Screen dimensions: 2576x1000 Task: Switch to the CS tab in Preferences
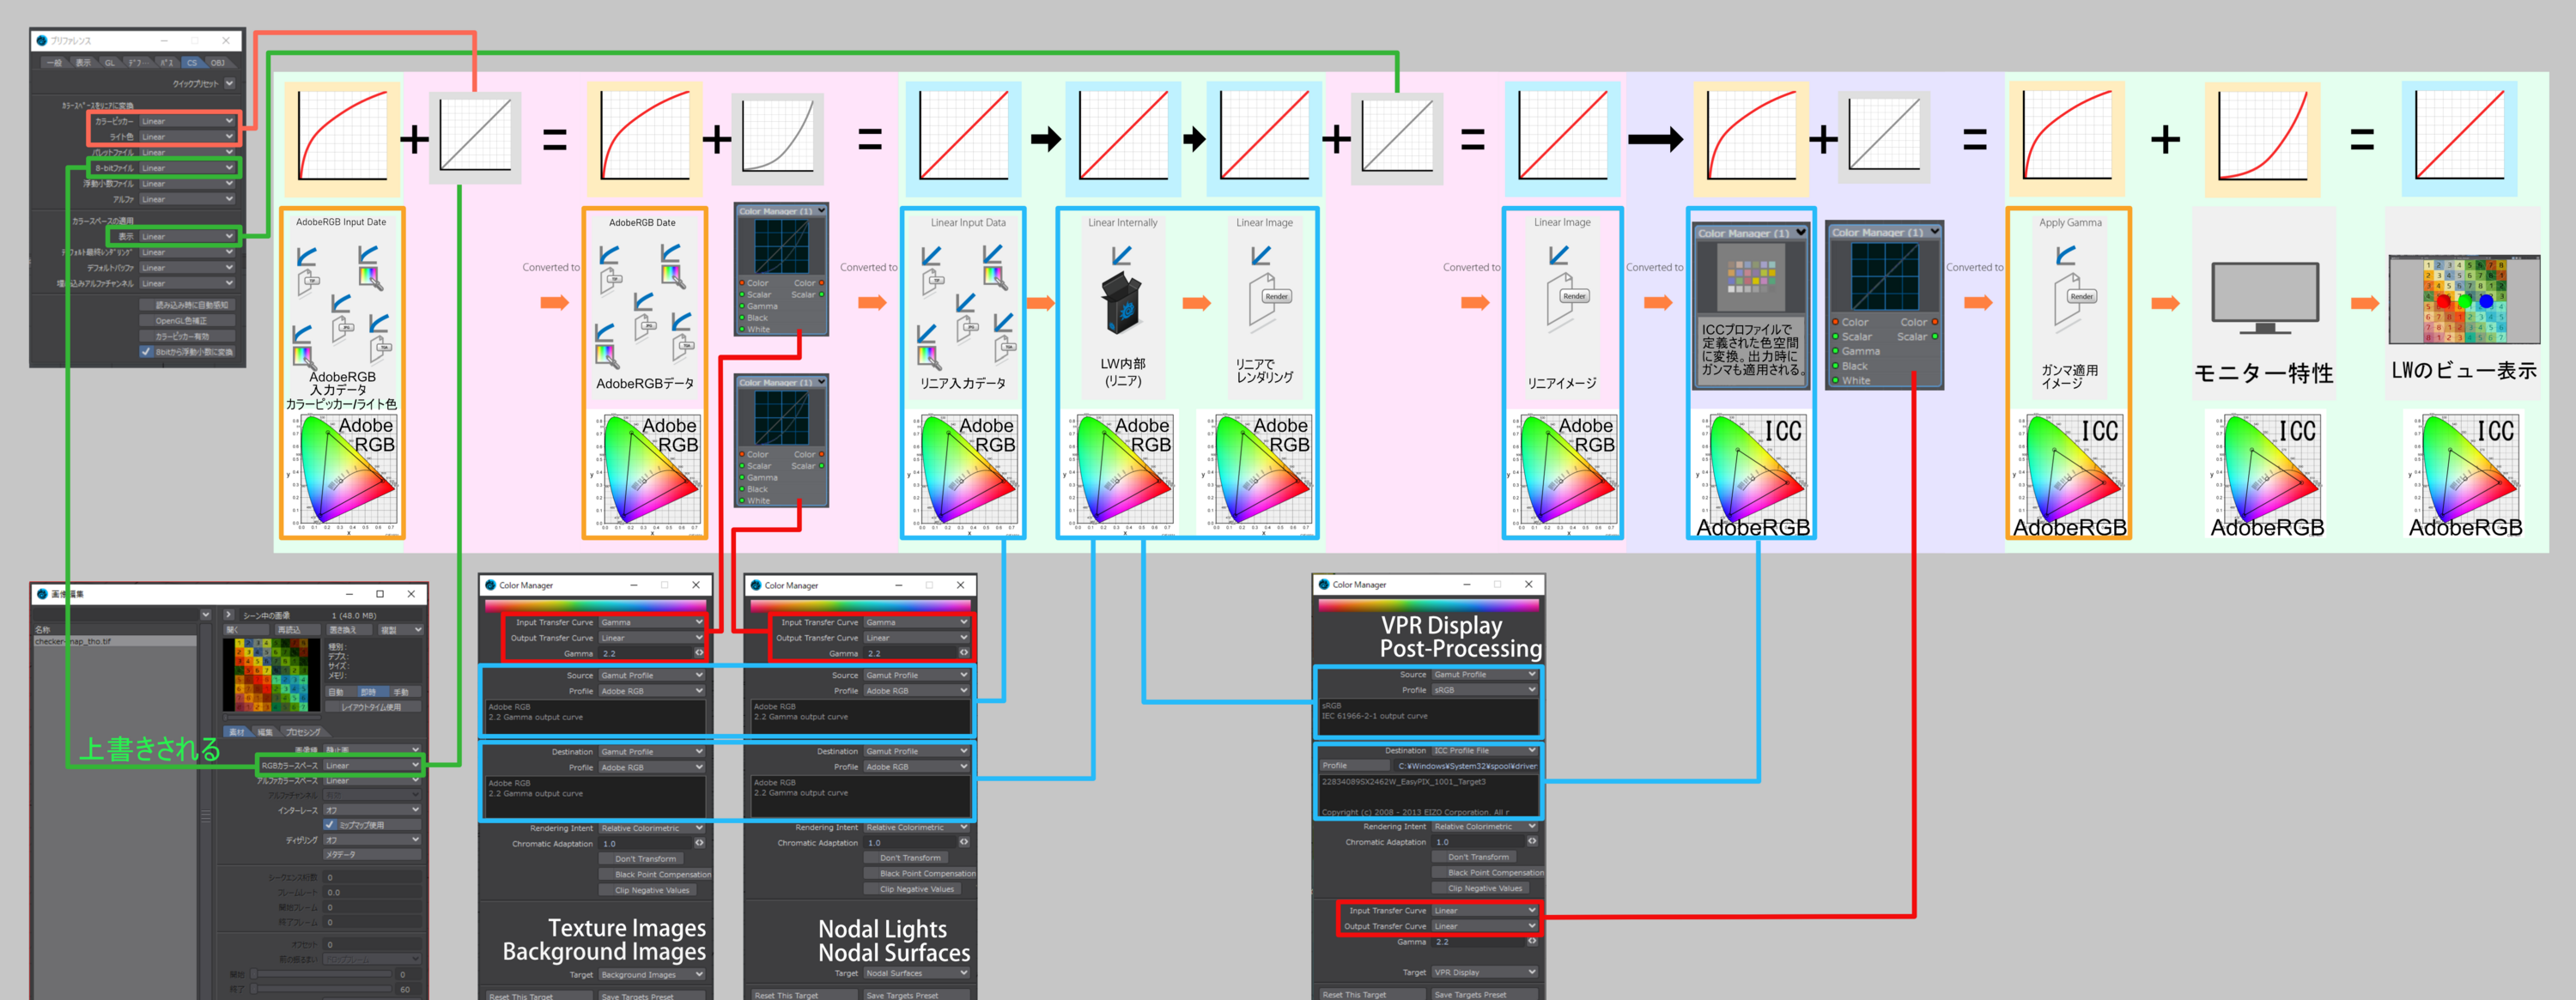coord(192,62)
